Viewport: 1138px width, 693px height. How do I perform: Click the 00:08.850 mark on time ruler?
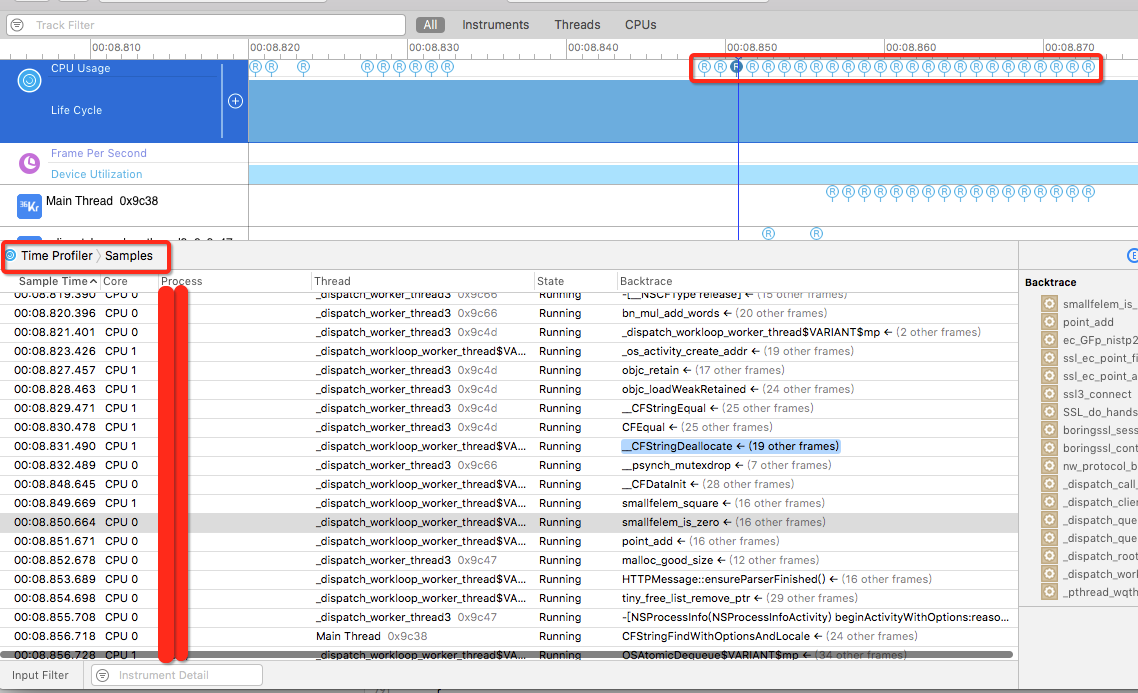coord(751,47)
